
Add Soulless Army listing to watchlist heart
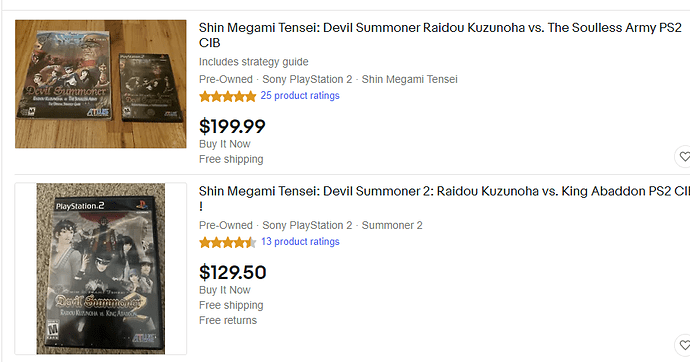point(683,156)
